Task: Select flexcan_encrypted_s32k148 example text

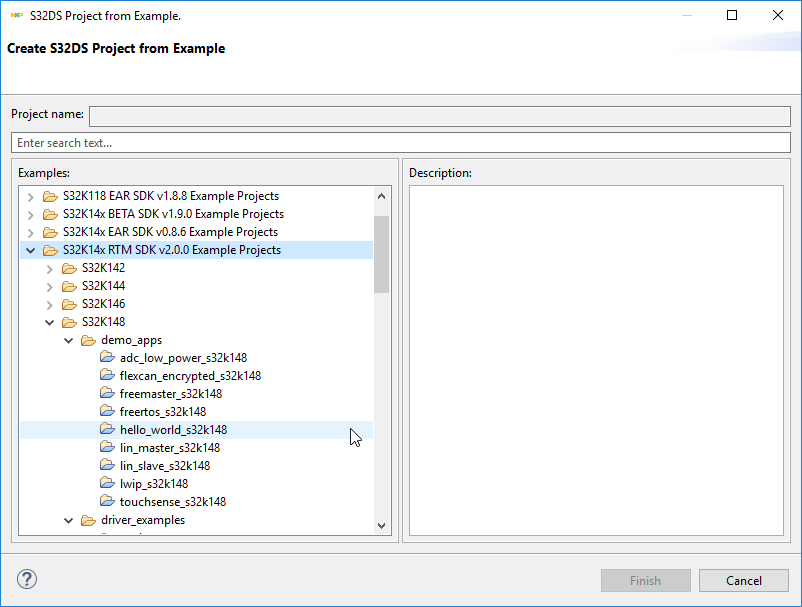Action: [190, 376]
